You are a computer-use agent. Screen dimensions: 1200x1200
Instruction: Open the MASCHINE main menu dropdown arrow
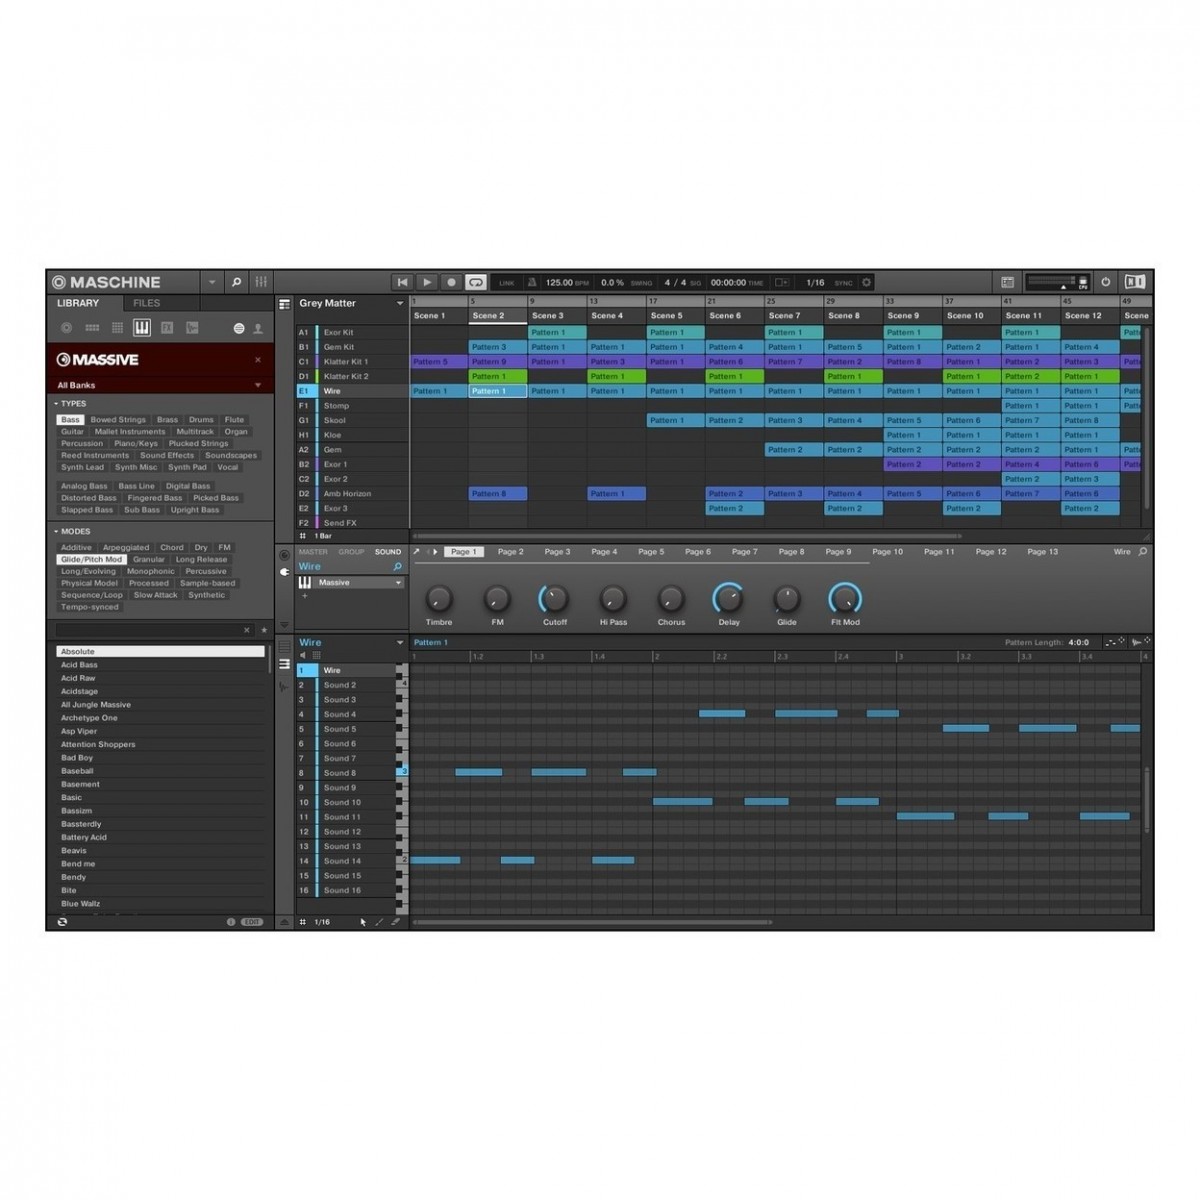[212, 283]
